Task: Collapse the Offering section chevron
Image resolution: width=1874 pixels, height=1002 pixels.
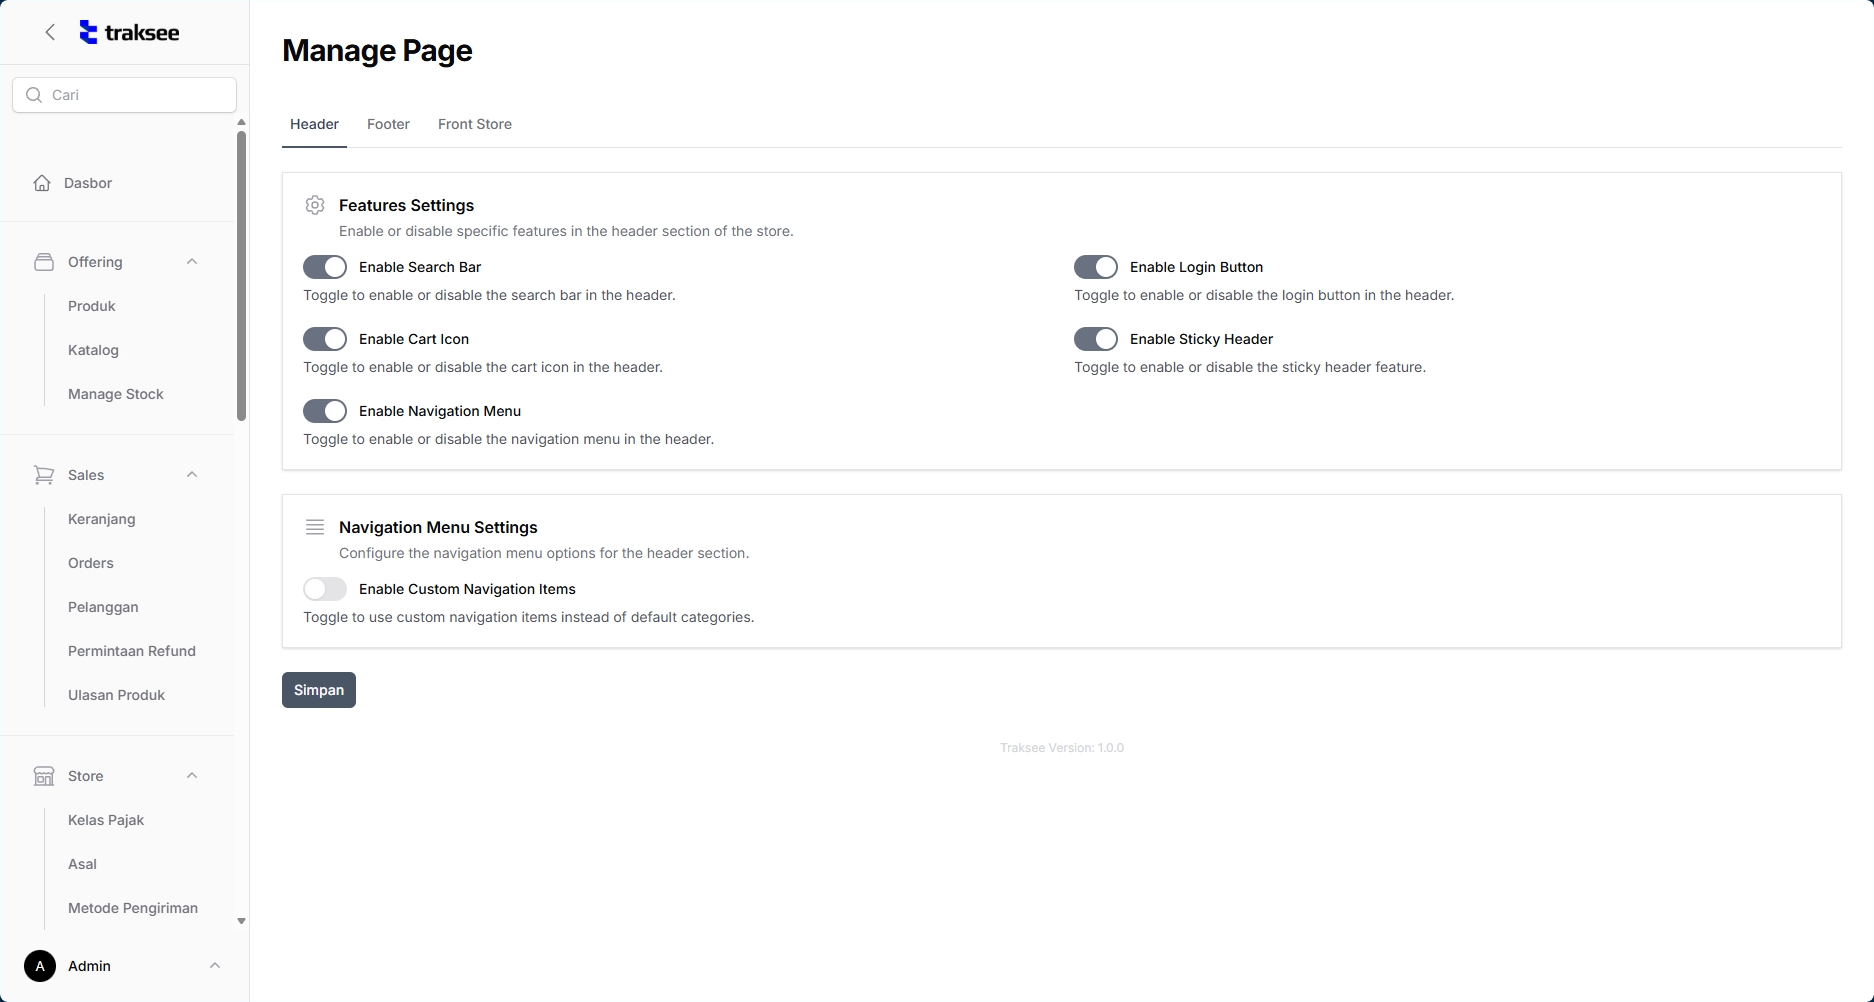Action: click(x=192, y=262)
